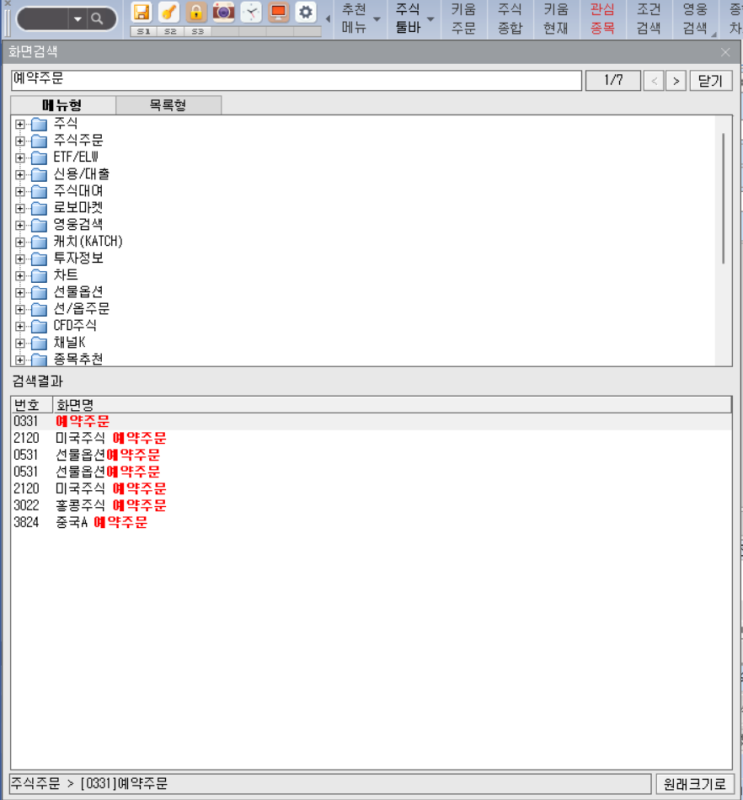Open settings with the gear icon
The width and height of the screenshot is (743, 800).
[306, 12]
